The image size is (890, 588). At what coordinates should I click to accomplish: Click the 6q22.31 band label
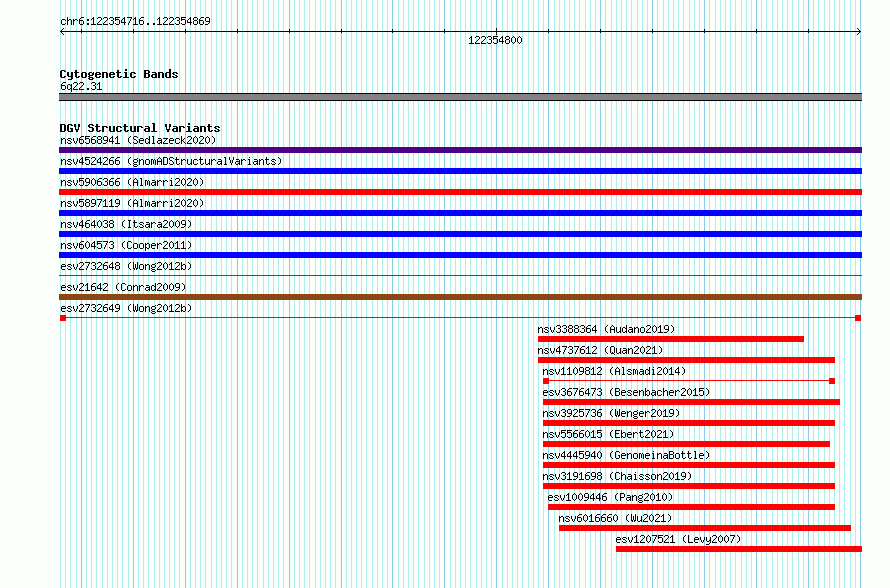pos(81,86)
